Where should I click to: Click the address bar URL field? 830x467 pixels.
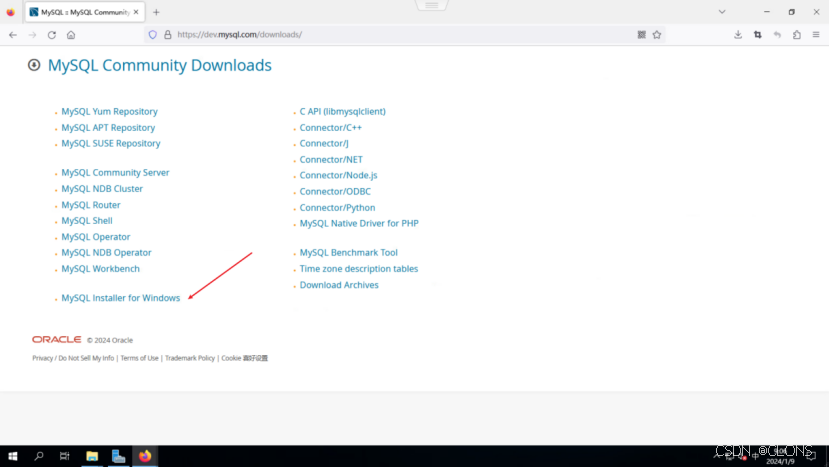pyautogui.click(x=402, y=35)
